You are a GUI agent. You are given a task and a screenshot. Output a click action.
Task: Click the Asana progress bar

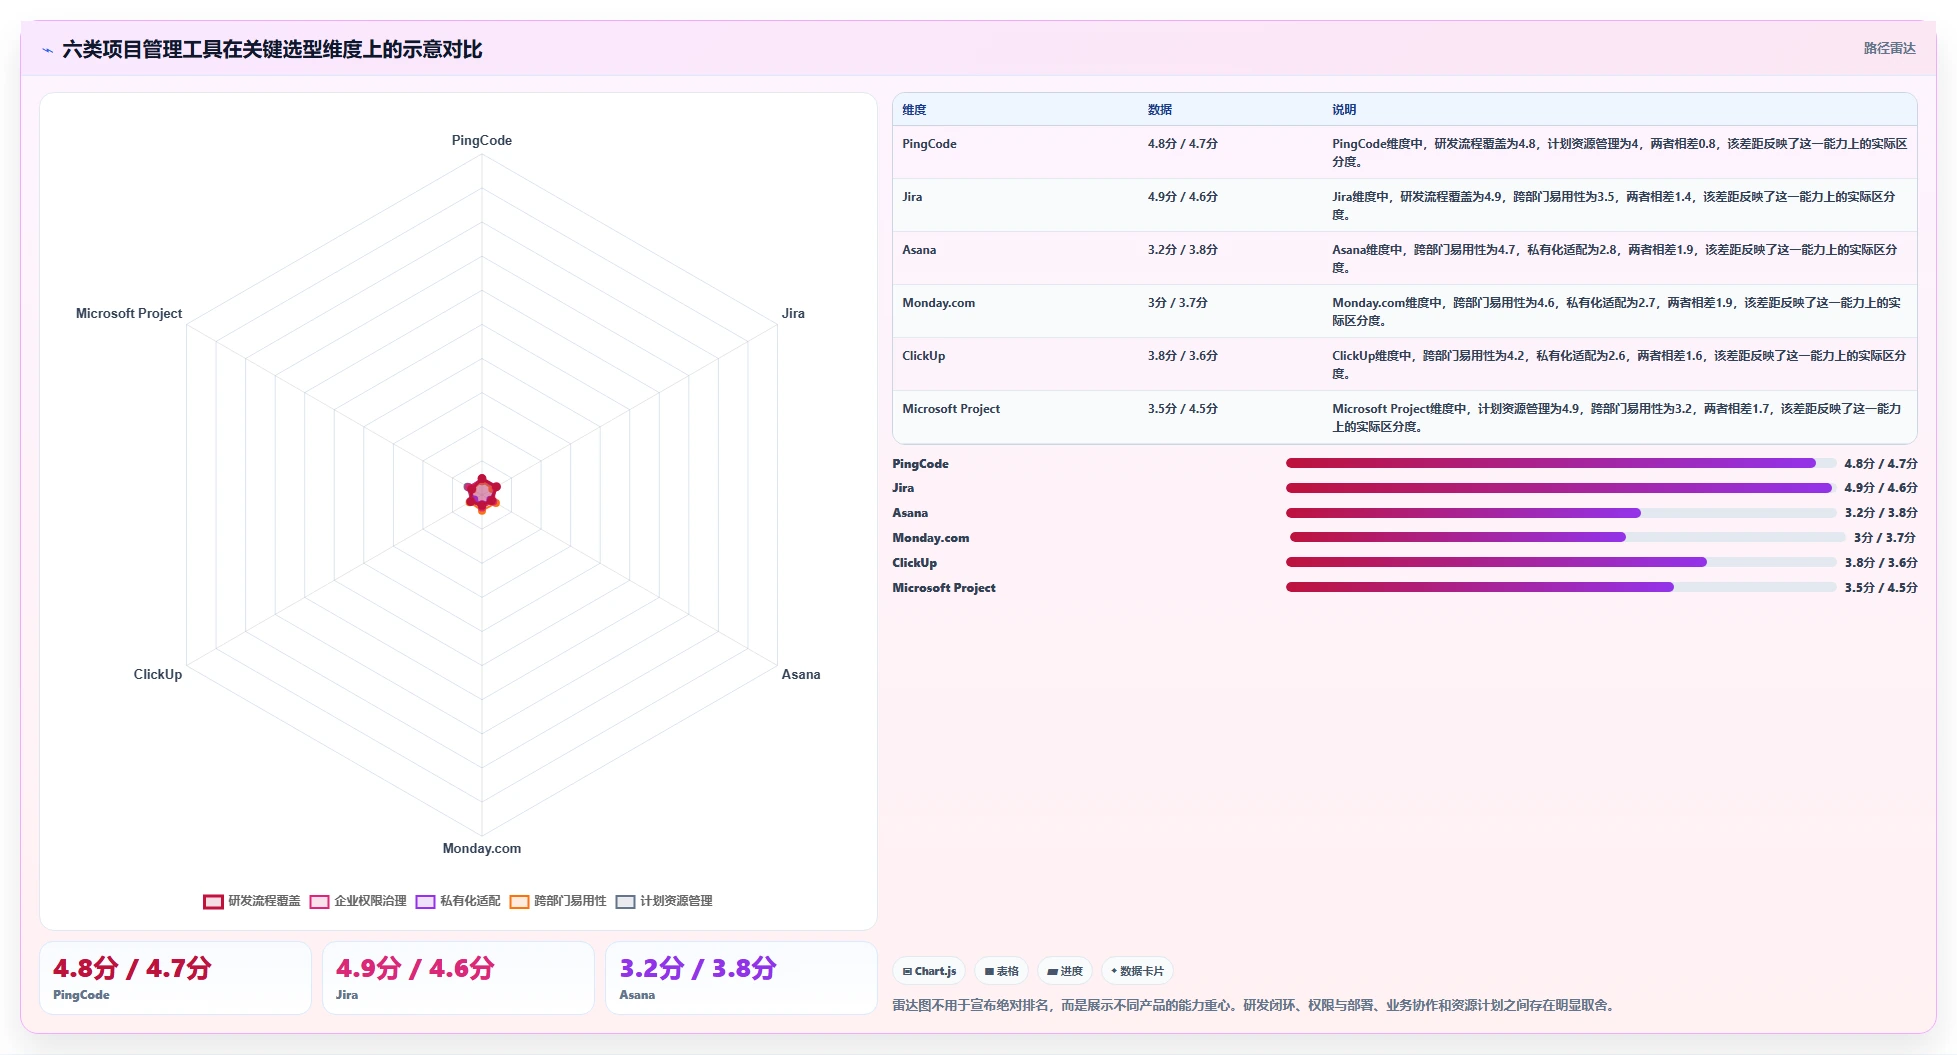[x=1561, y=513]
